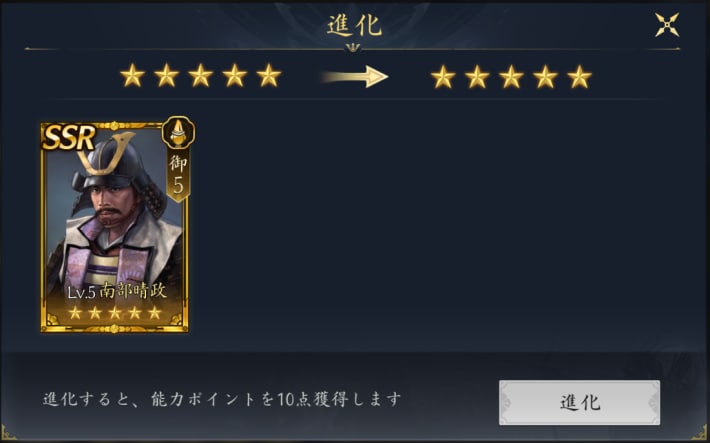This screenshot has height=443, width=710.
Task: Tap the star rating on the card
Action: point(115,313)
